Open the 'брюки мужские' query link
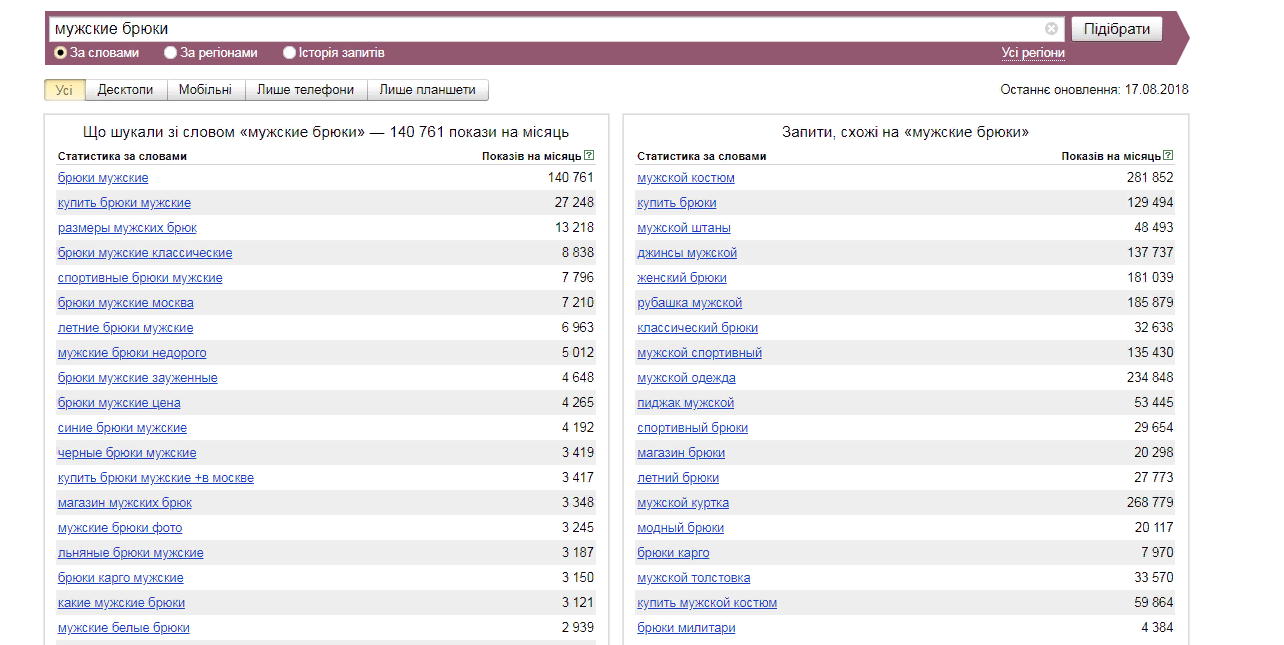This screenshot has height=645, width=1284. click(103, 178)
